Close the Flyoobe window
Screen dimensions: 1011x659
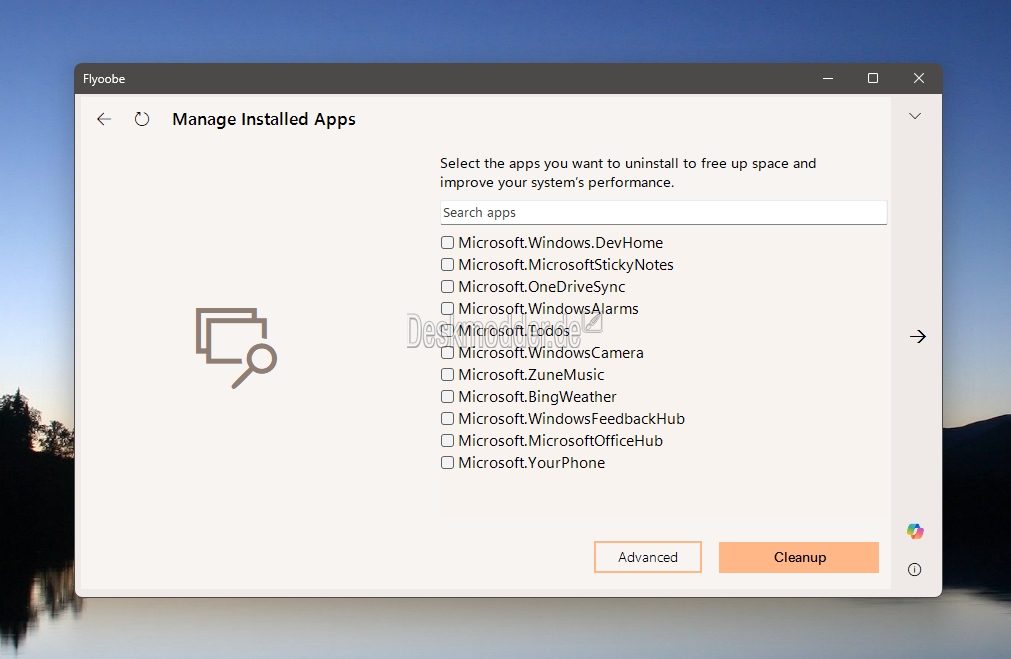919,78
